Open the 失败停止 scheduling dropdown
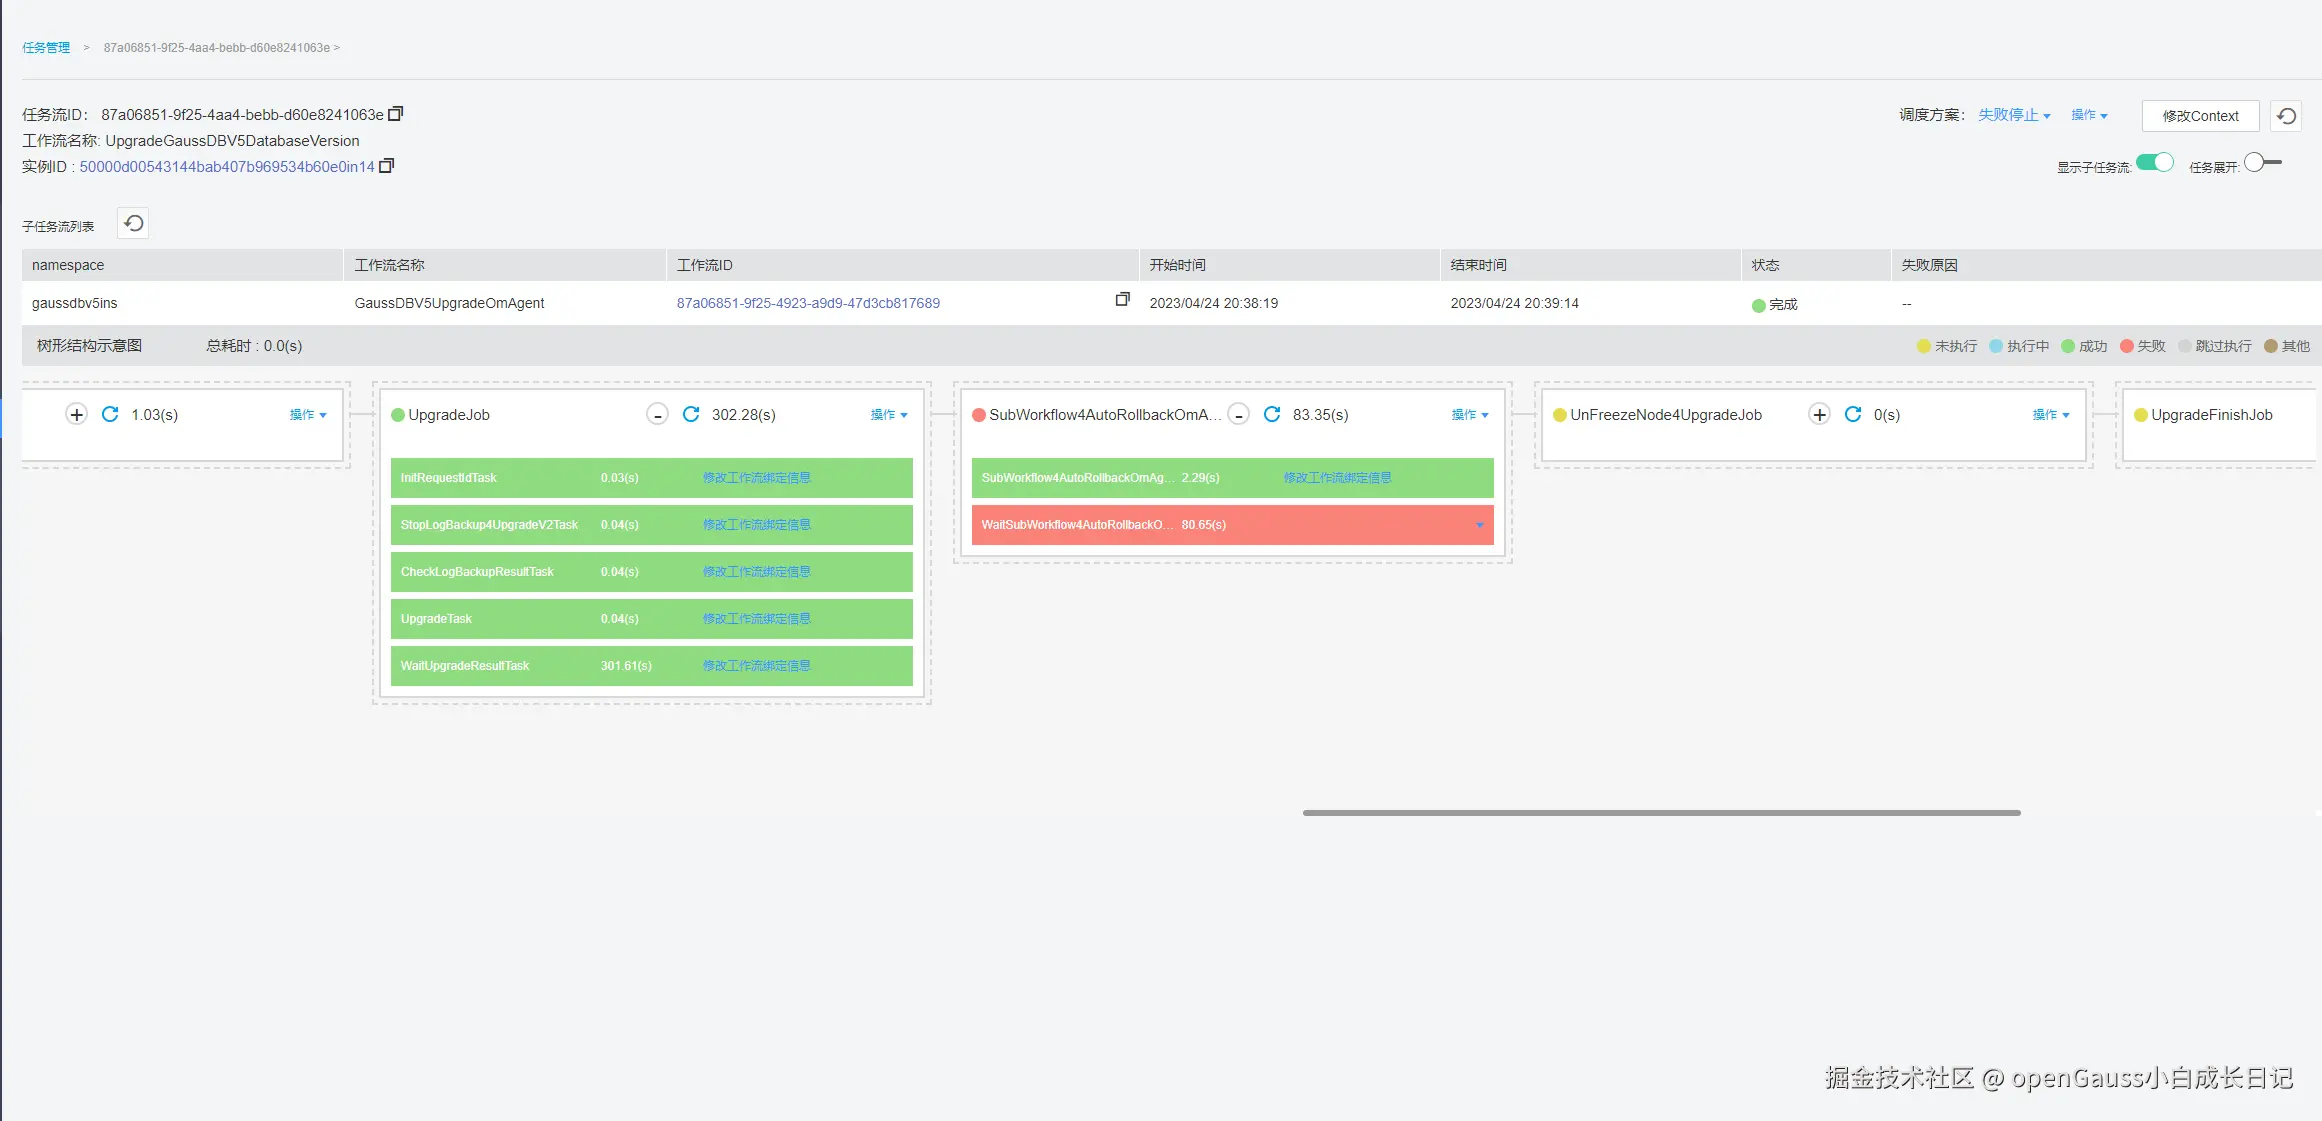Viewport: 2322px width, 1121px height. (x=2014, y=115)
